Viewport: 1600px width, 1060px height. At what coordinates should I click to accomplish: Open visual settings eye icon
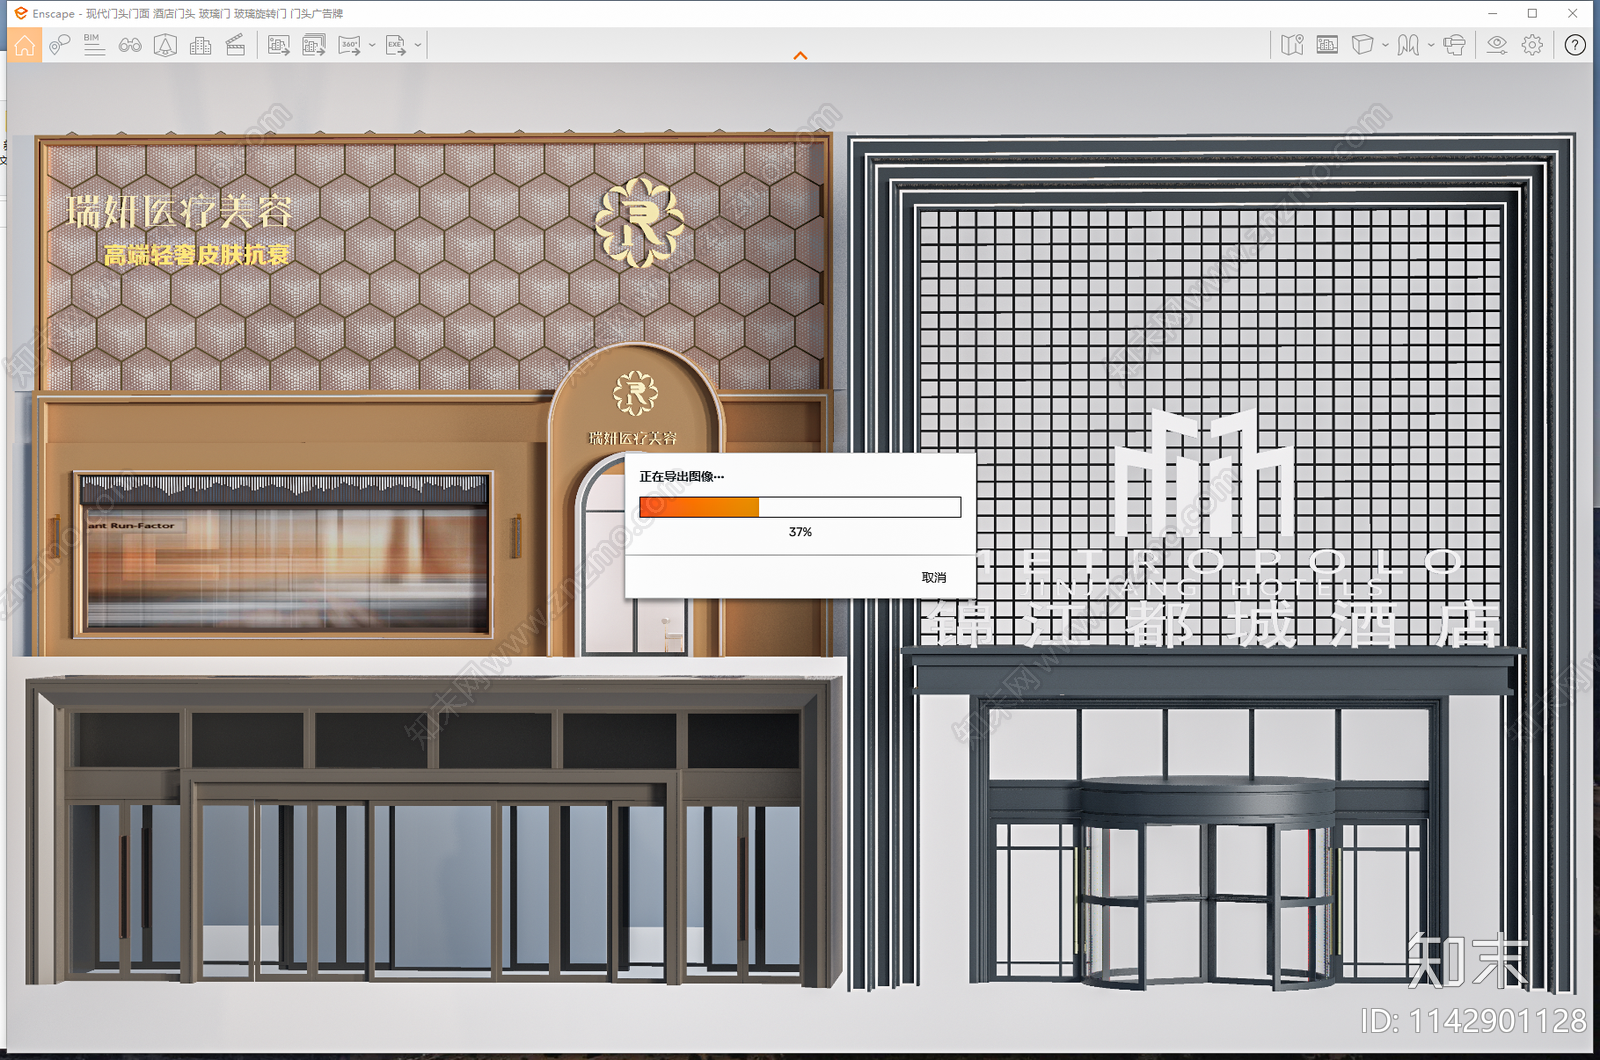click(1497, 45)
